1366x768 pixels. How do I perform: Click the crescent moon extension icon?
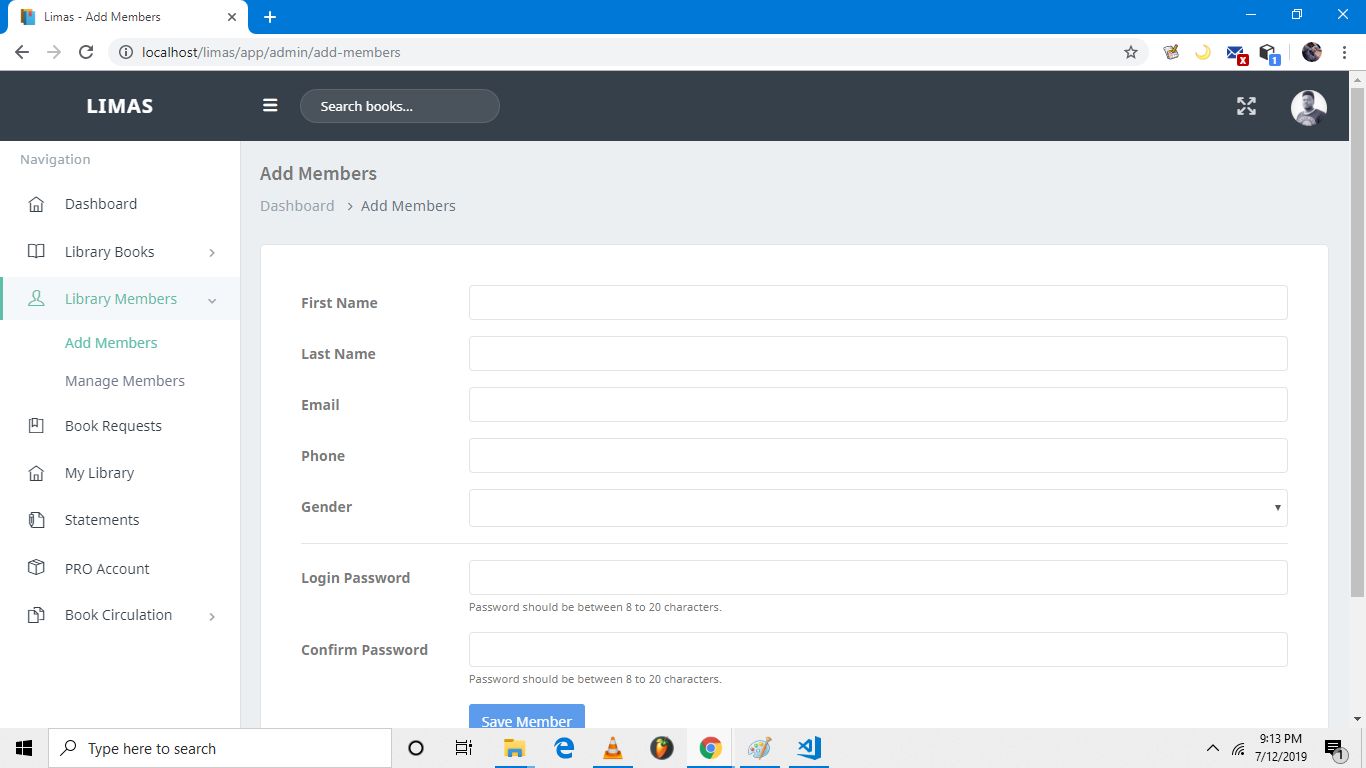point(1203,52)
